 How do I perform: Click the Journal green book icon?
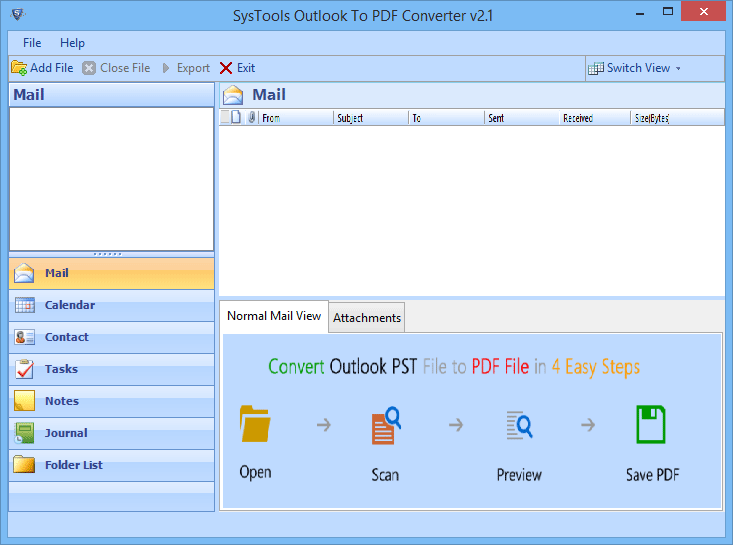tap(24, 433)
